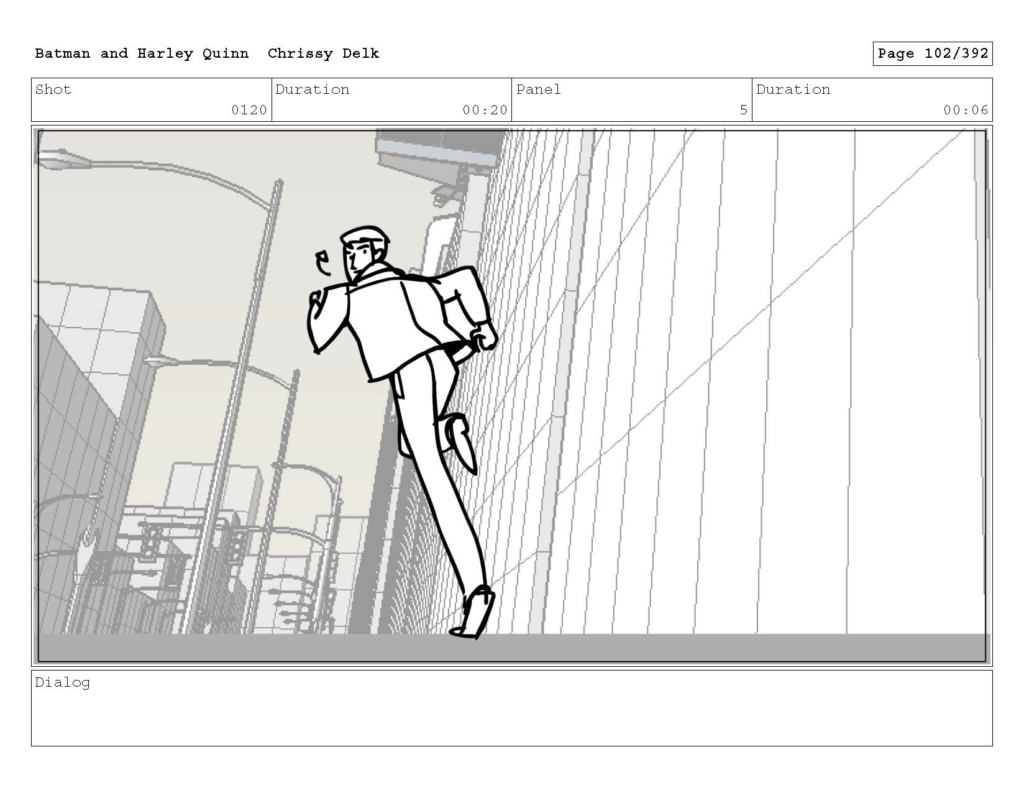The height and width of the screenshot is (793, 1024).
Task: Click the page number box 'Page 102/392'
Action: coord(932,54)
